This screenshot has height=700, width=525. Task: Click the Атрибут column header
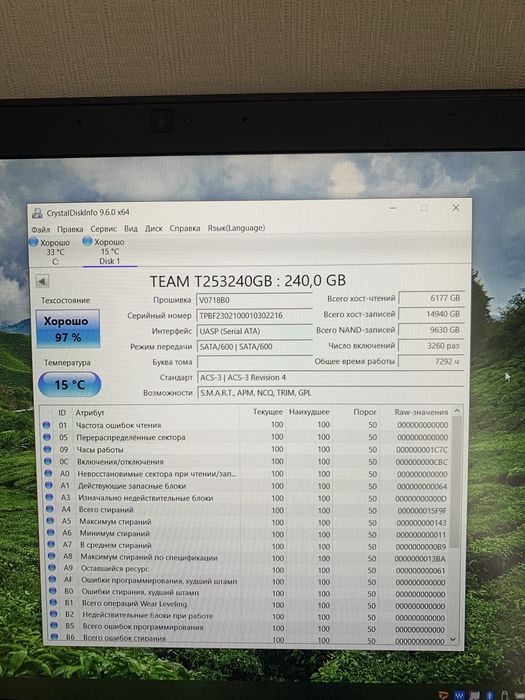[x=90, y=413]
